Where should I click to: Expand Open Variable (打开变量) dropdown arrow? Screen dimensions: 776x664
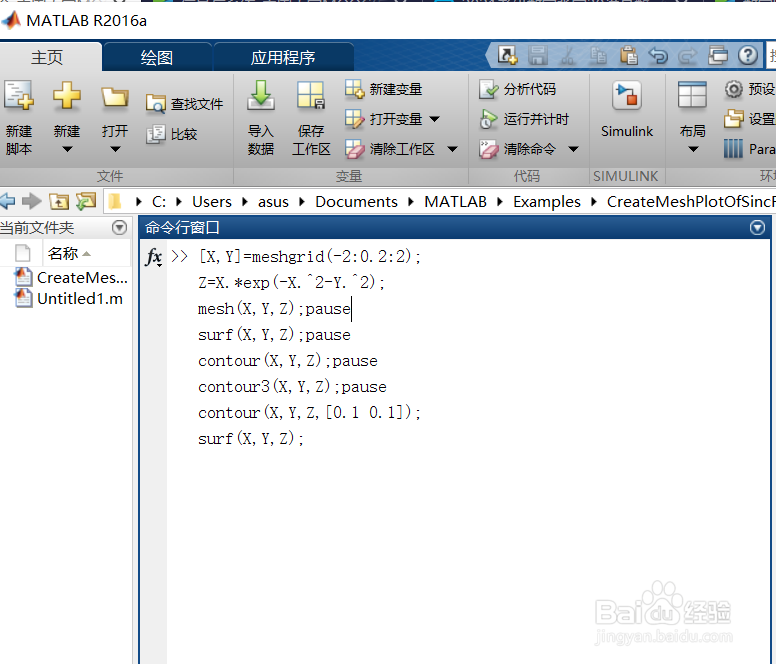pos(435,119)
